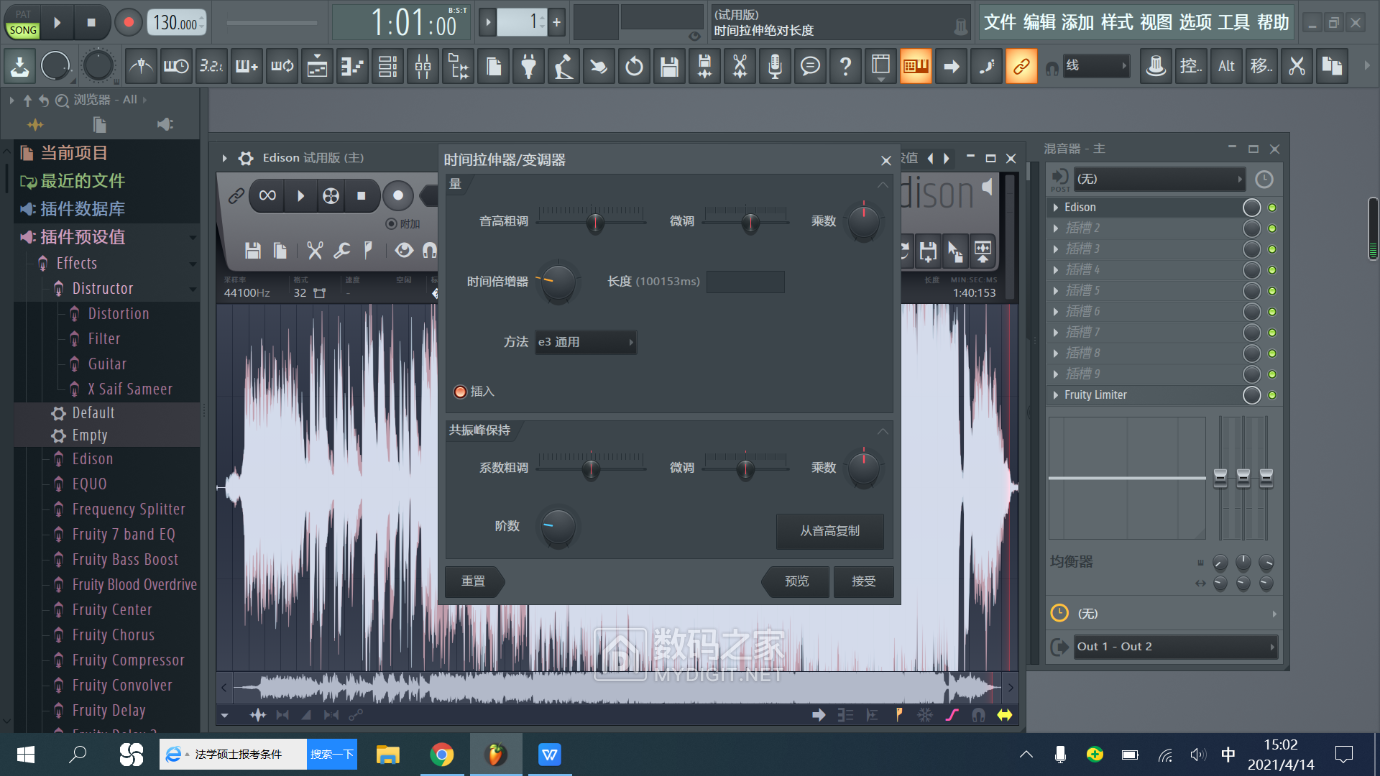The width and height of the screenshot is (1380, 776).
Task: Collapse the 共振峰保持 section with its chevron
Action: point(882,431)
